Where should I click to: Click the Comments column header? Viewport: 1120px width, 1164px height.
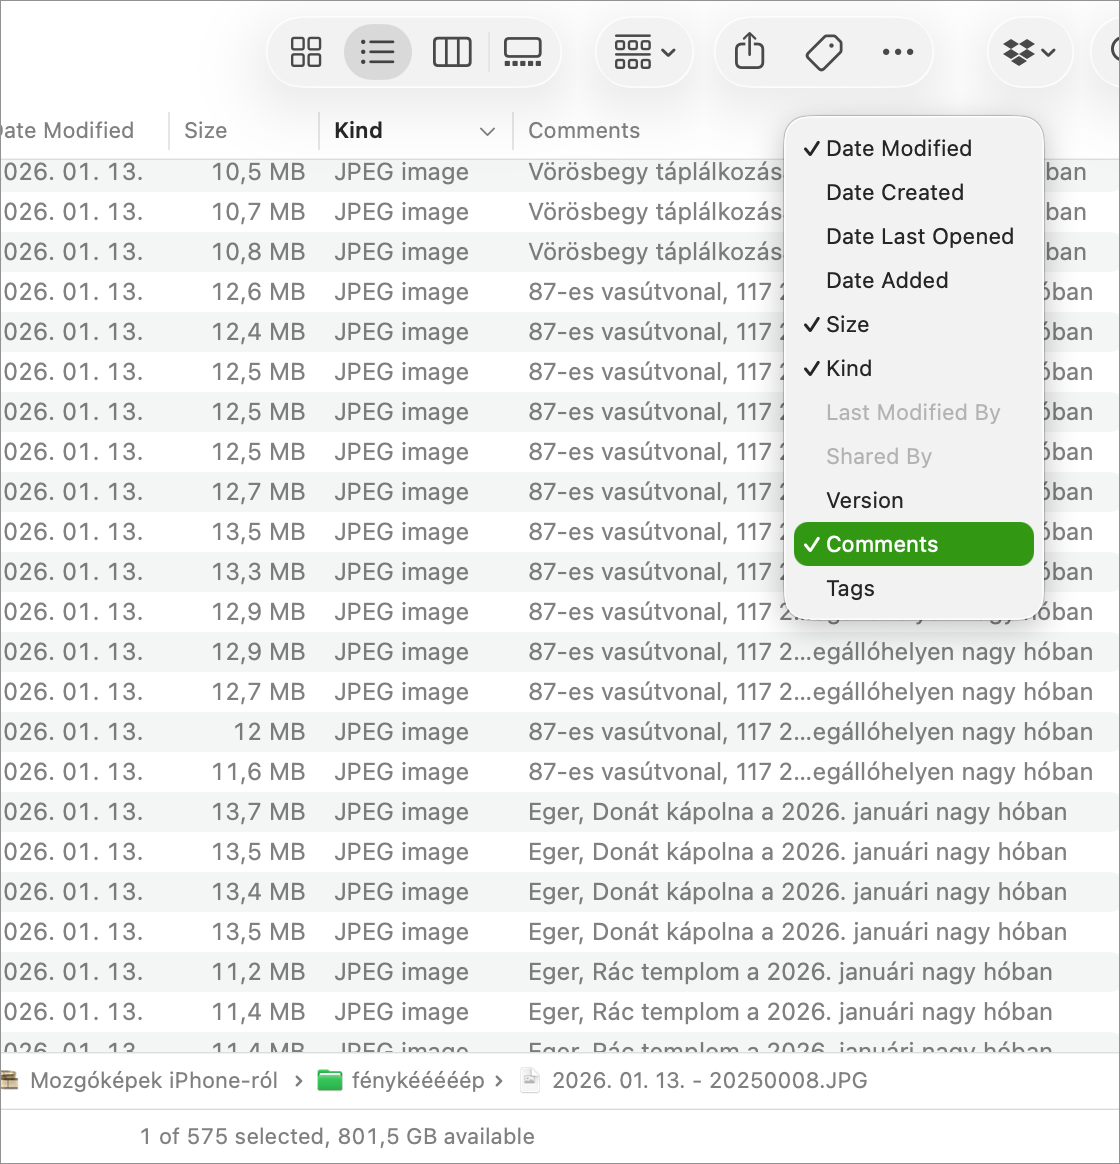click(x=584, y=131)
